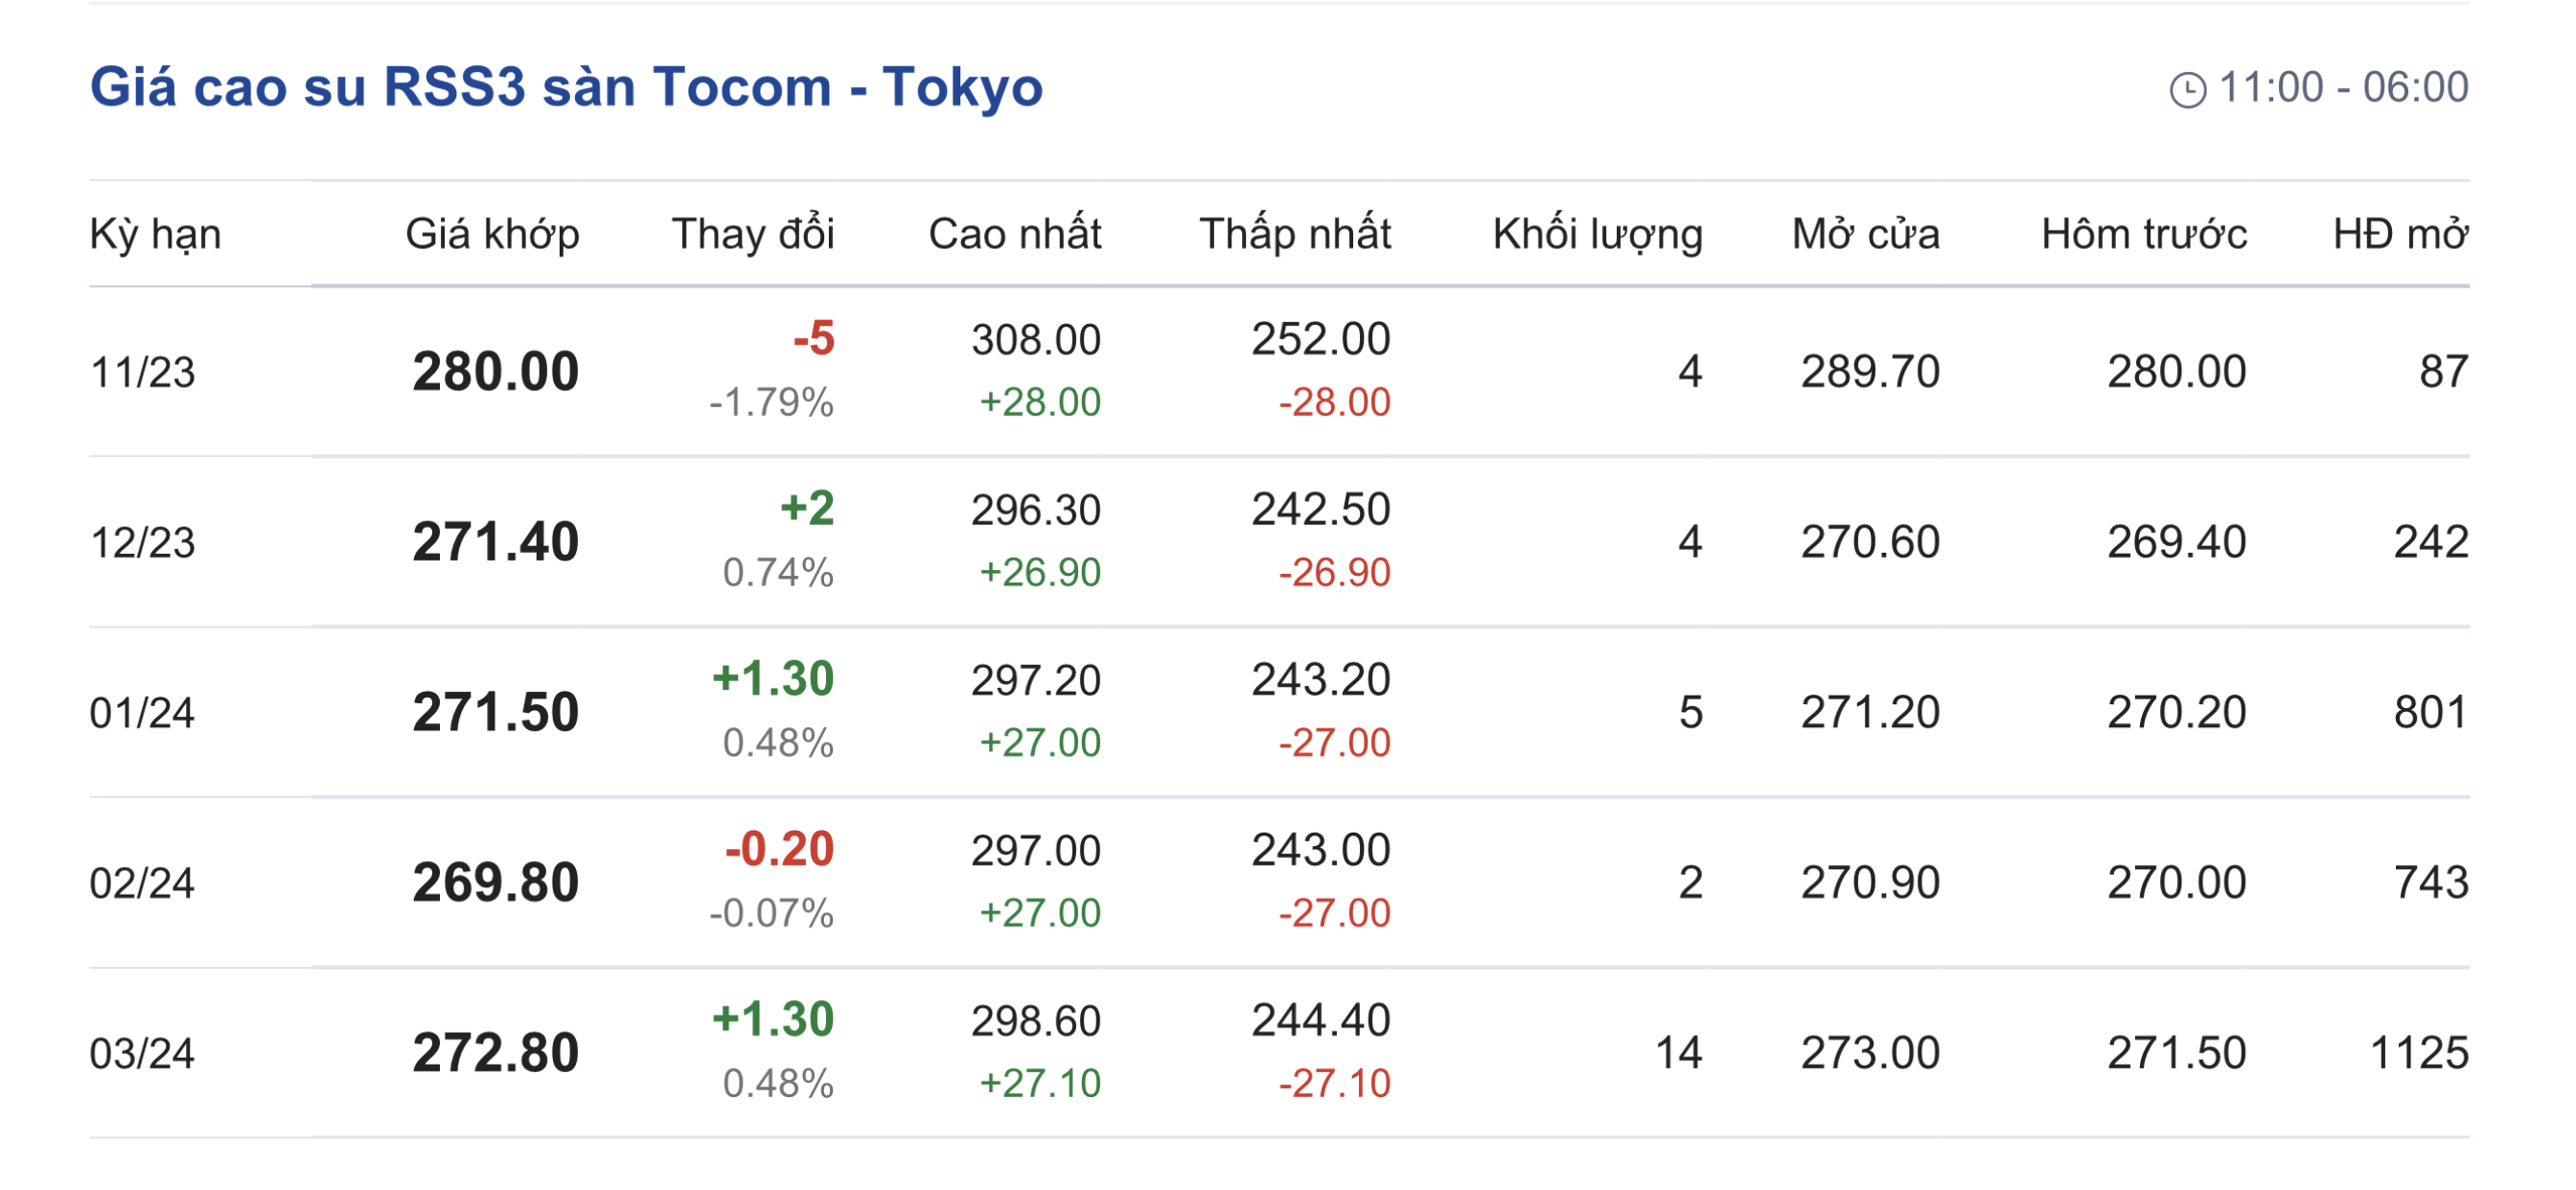Click the HĐ mở column header
Screen dimensions: 2576x1190
pos(2399,234)
